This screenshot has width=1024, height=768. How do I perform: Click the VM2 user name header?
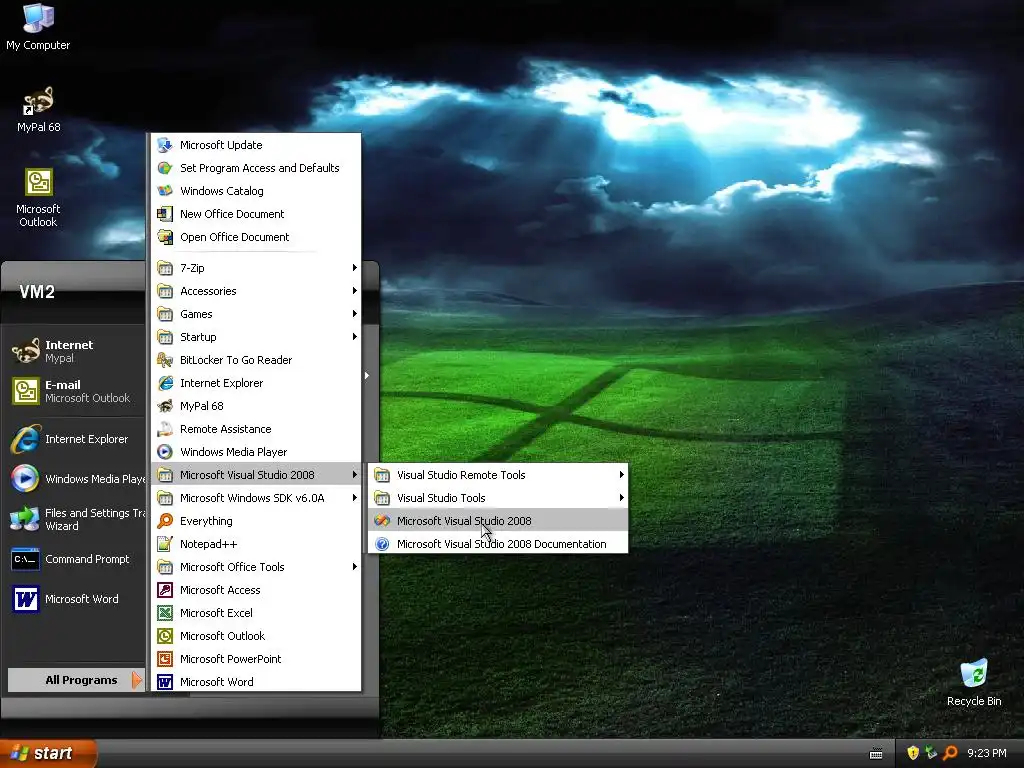coord(37,292)
